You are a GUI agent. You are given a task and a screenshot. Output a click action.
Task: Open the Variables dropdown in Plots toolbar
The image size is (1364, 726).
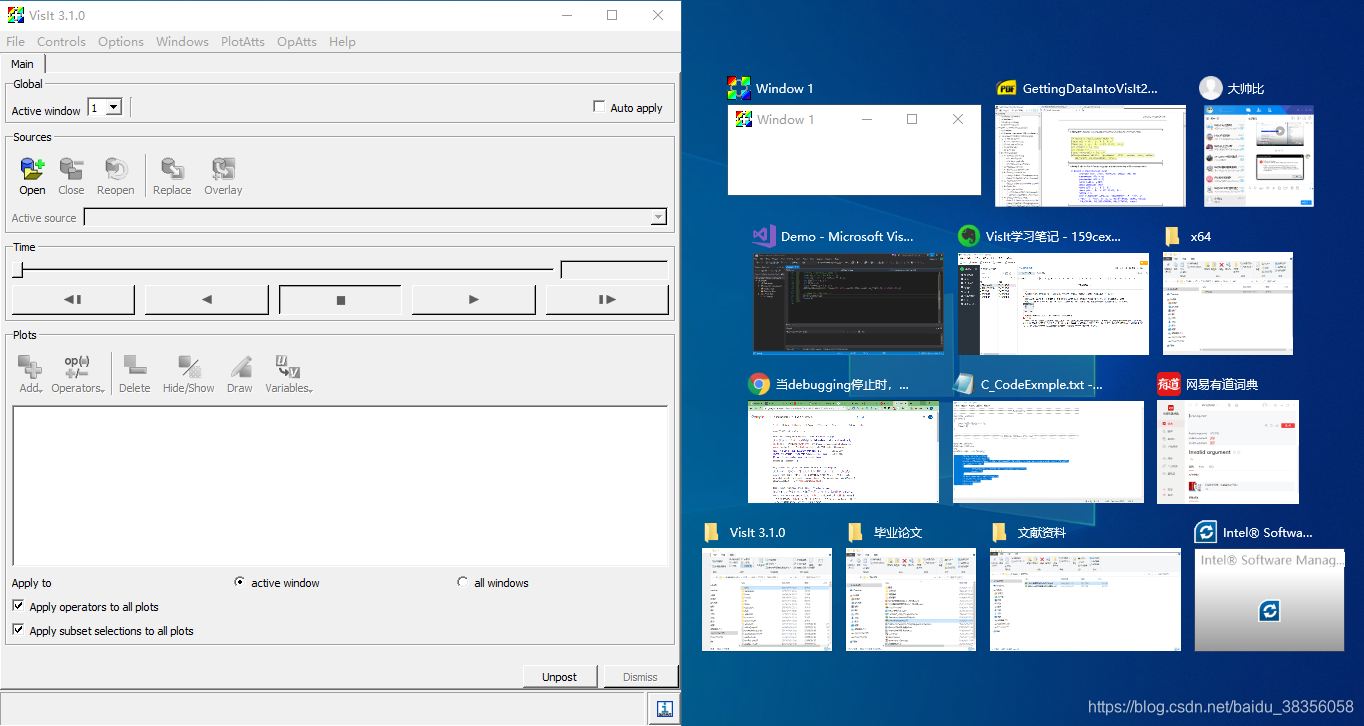click(x=288, y=372)
